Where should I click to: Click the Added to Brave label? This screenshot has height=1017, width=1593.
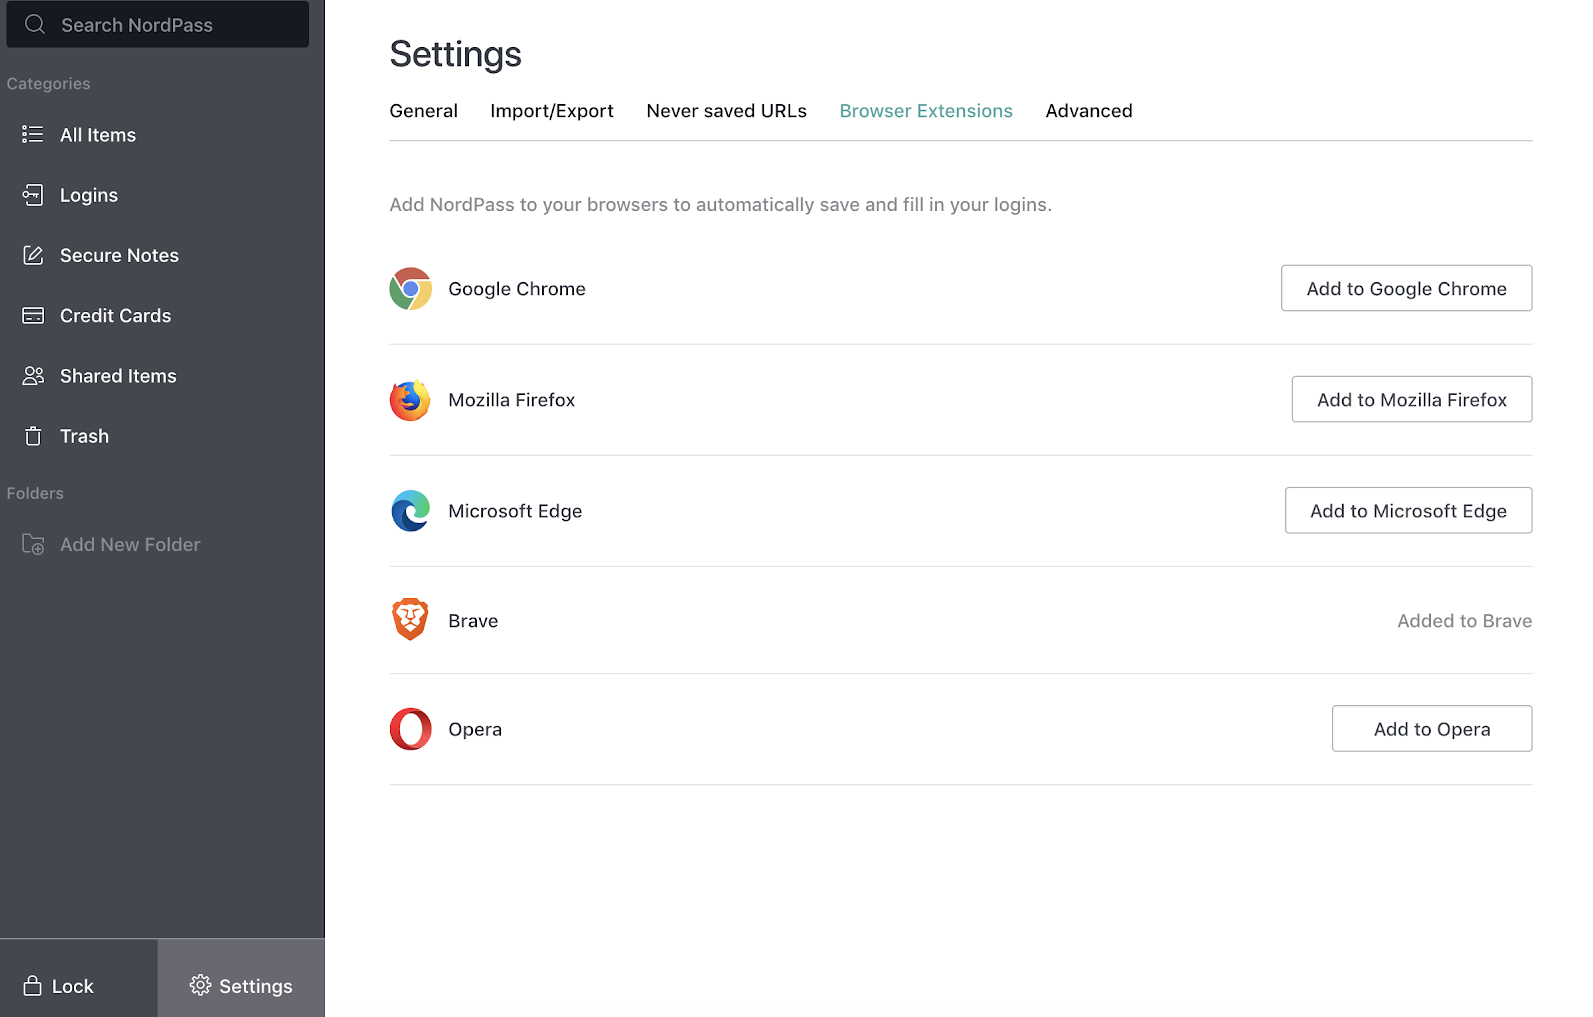(1464, 621)
